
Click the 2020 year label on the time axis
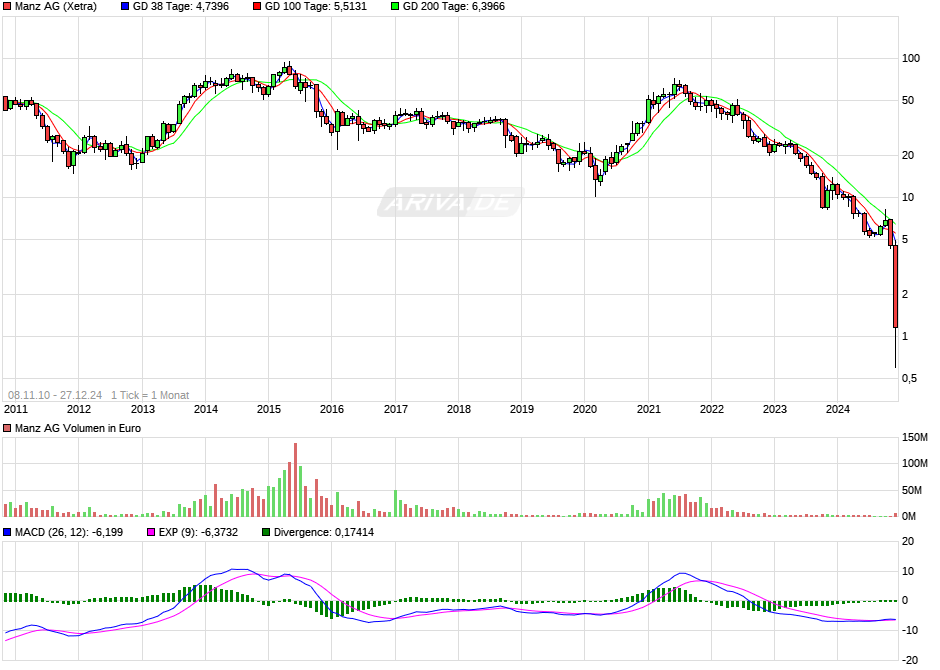pyautogui.click(x=585, y=409)
